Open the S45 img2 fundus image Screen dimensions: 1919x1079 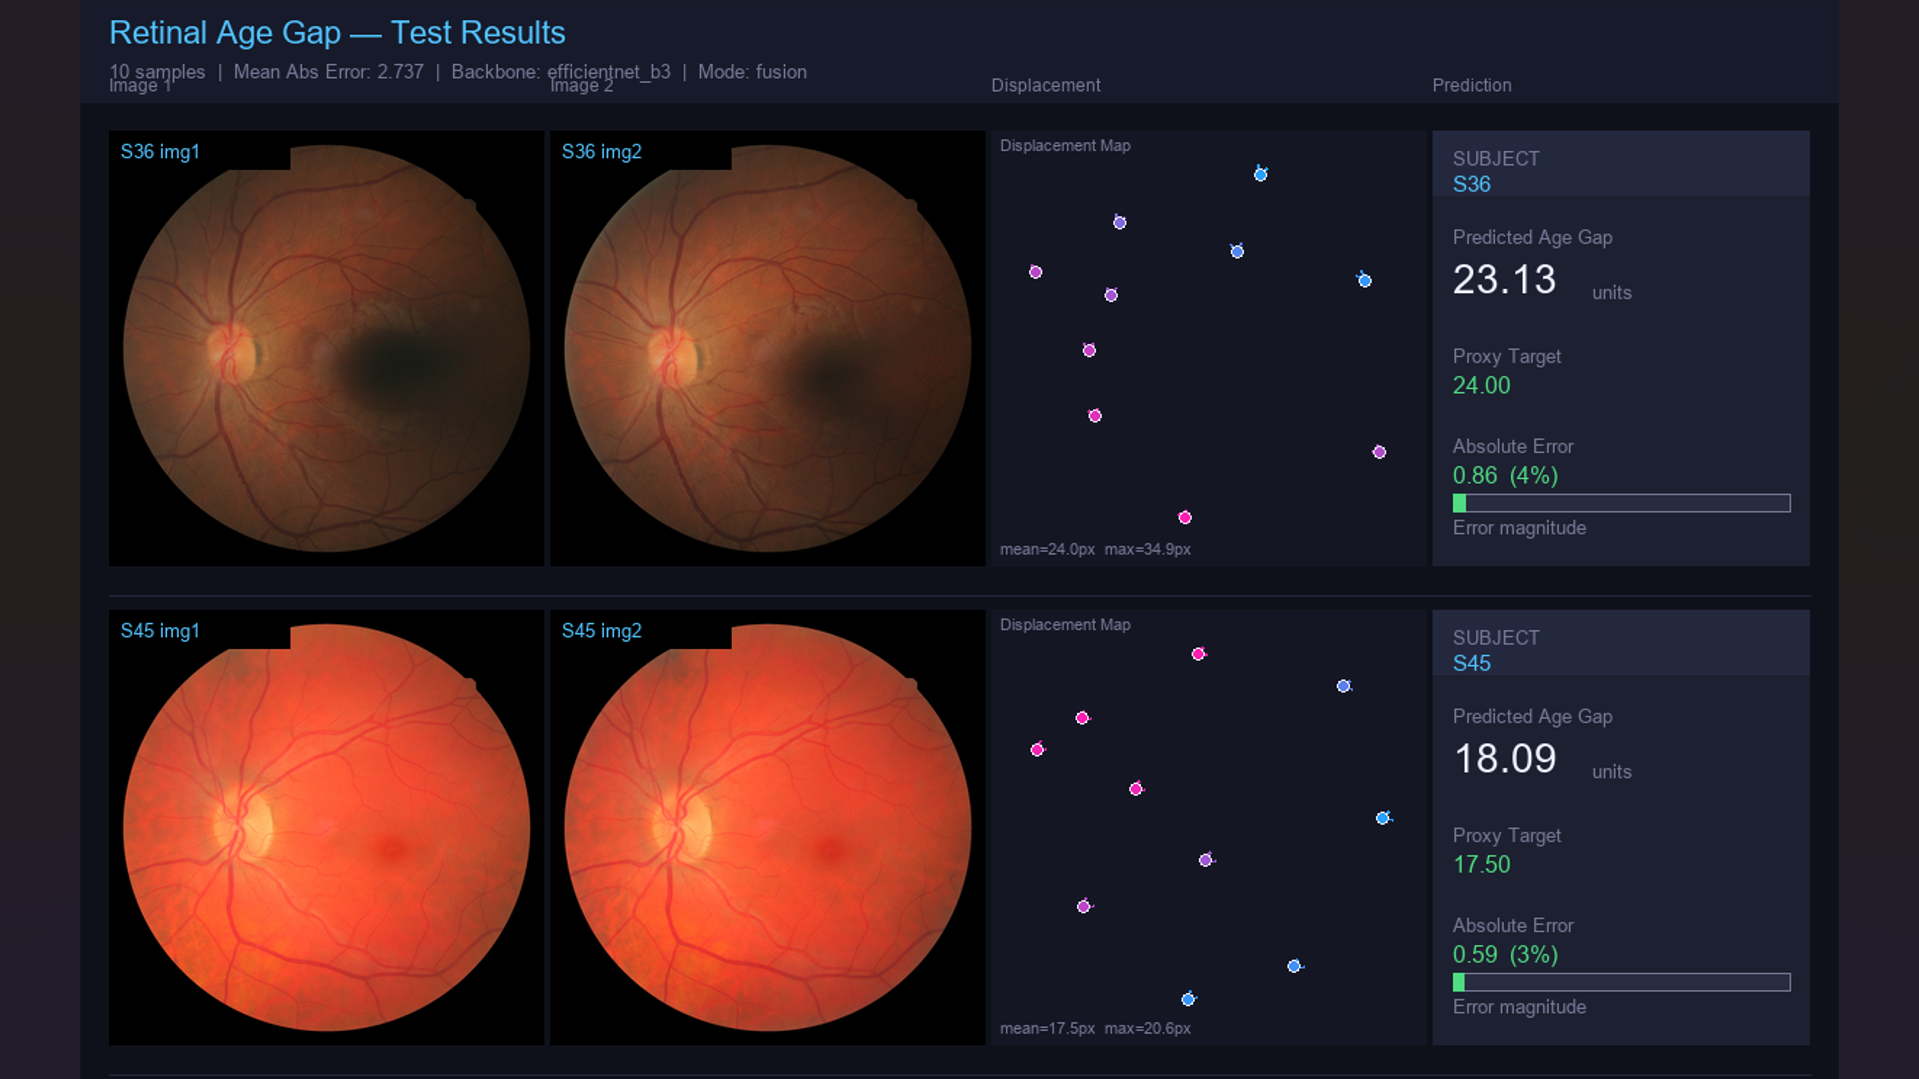point(767,827)
